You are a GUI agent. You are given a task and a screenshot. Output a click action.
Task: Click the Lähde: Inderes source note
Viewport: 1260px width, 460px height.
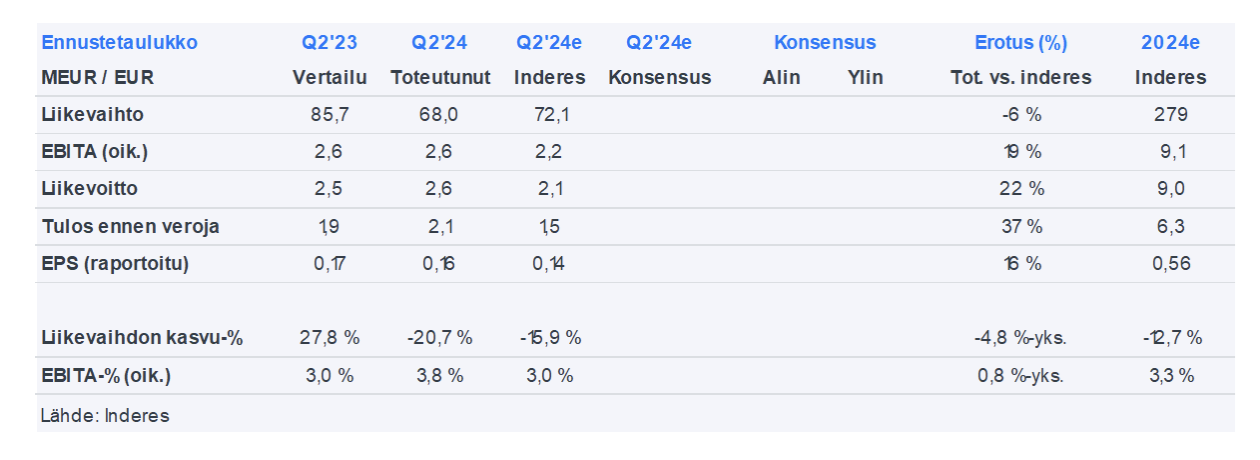point(105,416)
